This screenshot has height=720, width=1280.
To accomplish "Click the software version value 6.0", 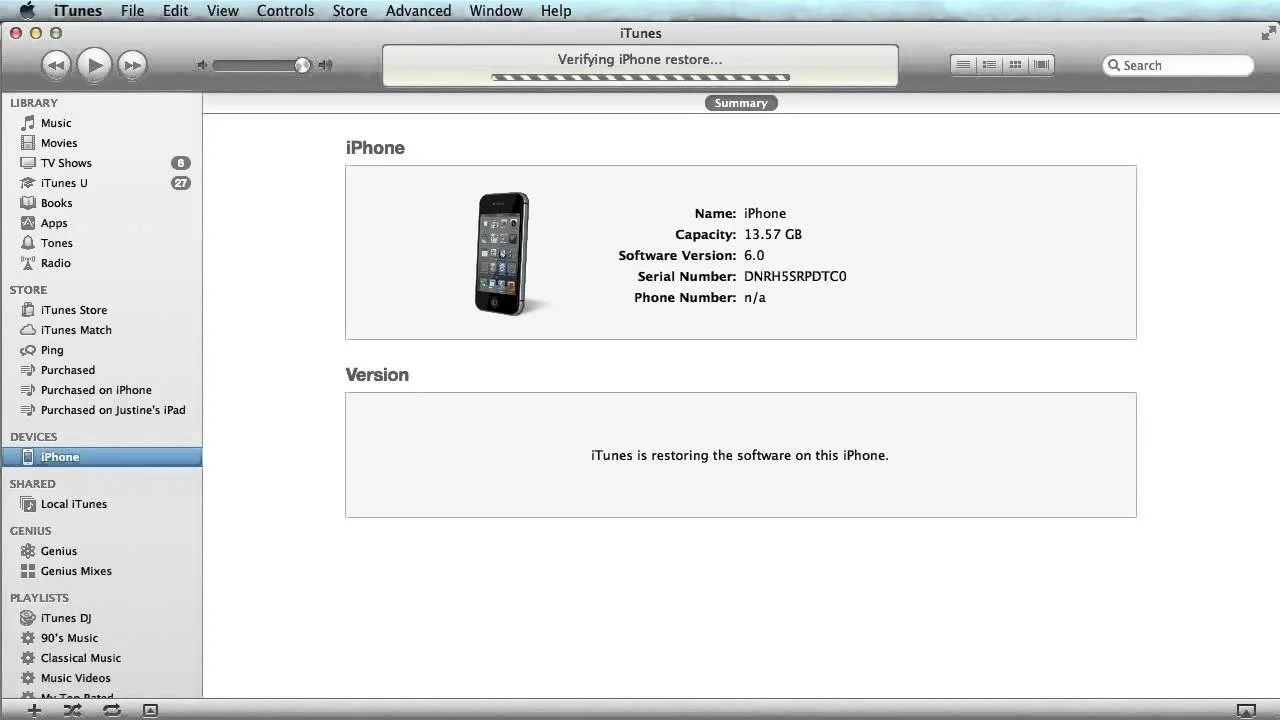I will pos(754,255).
